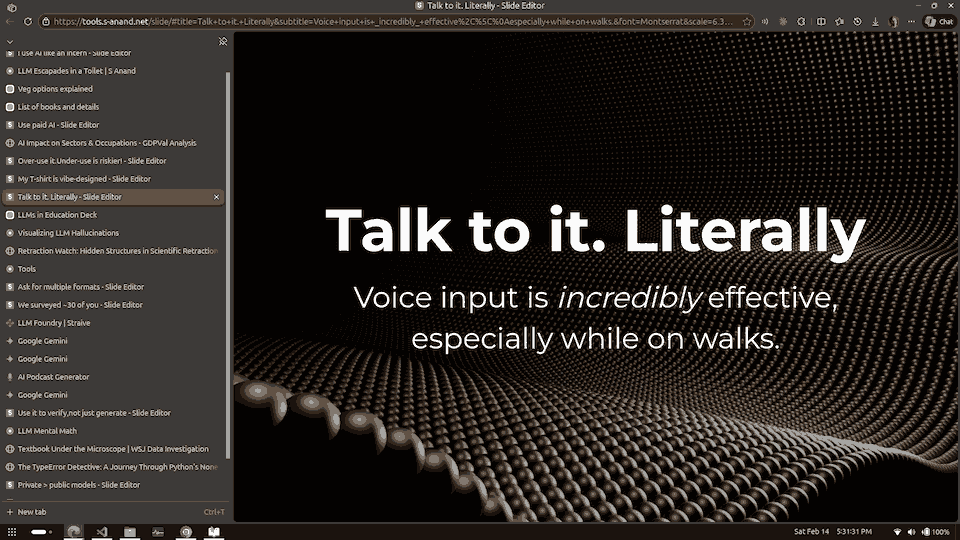Switch to 'Visualizing LLM Hallucinations' tab
960x540 pixels.
[114, 233]
